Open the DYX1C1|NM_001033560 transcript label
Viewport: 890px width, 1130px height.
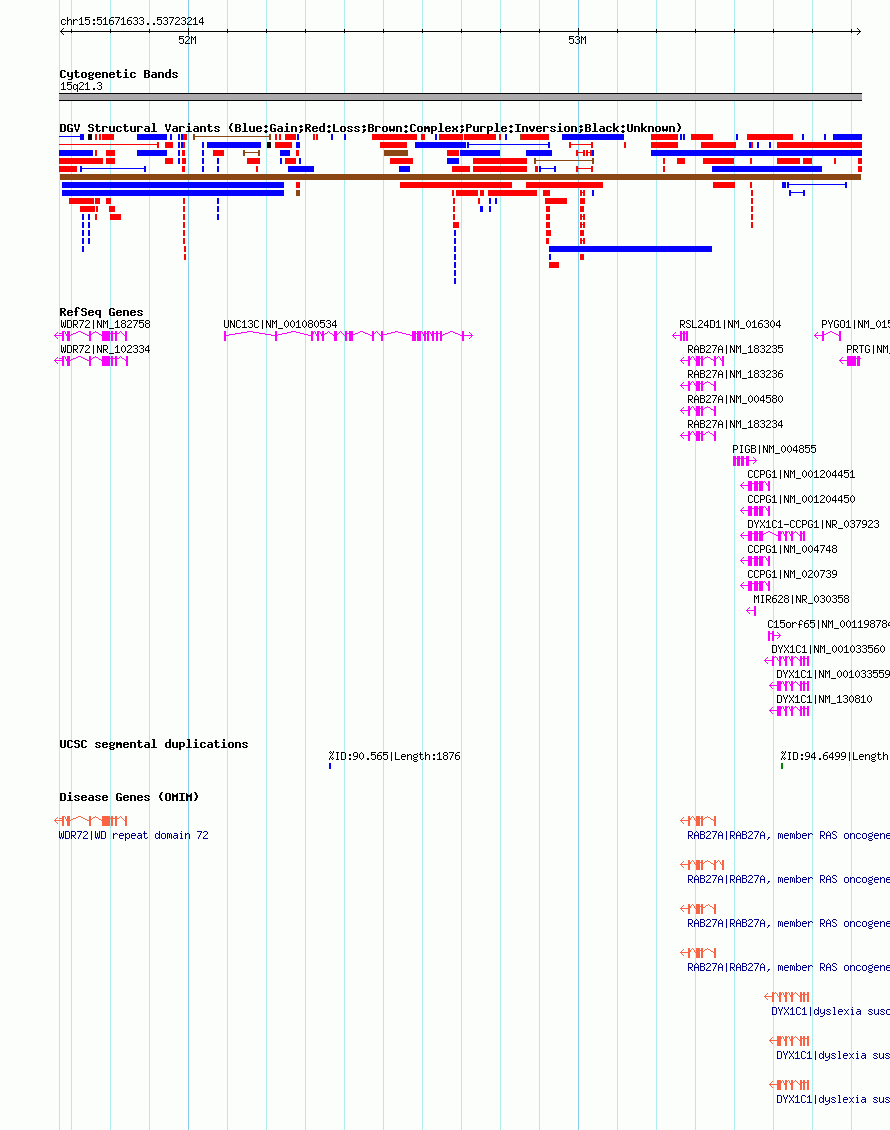tap(828, 649)
